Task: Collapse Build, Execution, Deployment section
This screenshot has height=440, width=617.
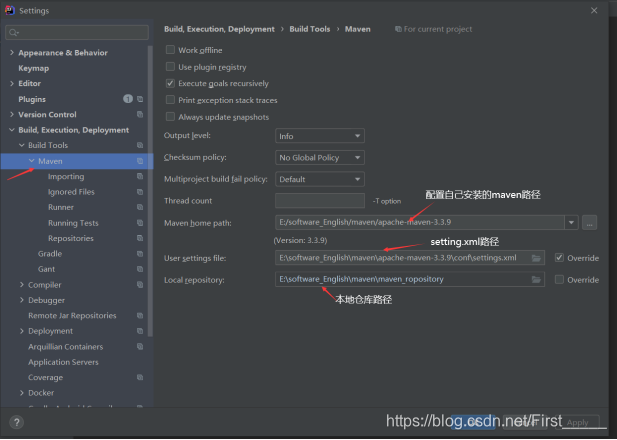Action: 12,129
